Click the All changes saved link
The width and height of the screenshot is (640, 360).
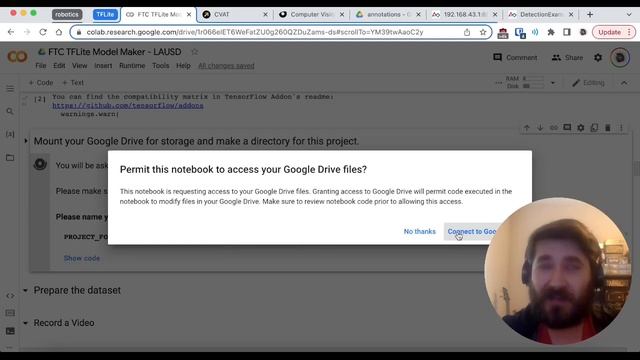(226, 66)
